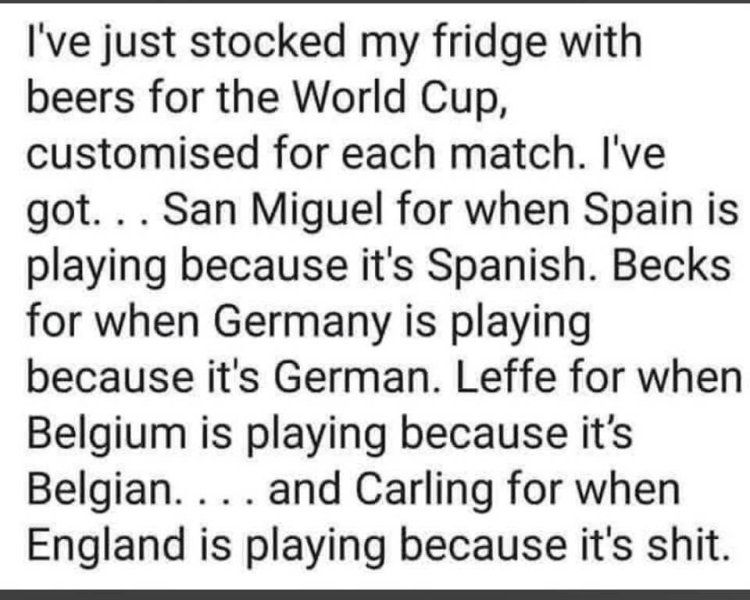This screenshot has height=600, width=750.
Task: Click the word "England"
Action: pyautogui.click(x=106, y=545)
